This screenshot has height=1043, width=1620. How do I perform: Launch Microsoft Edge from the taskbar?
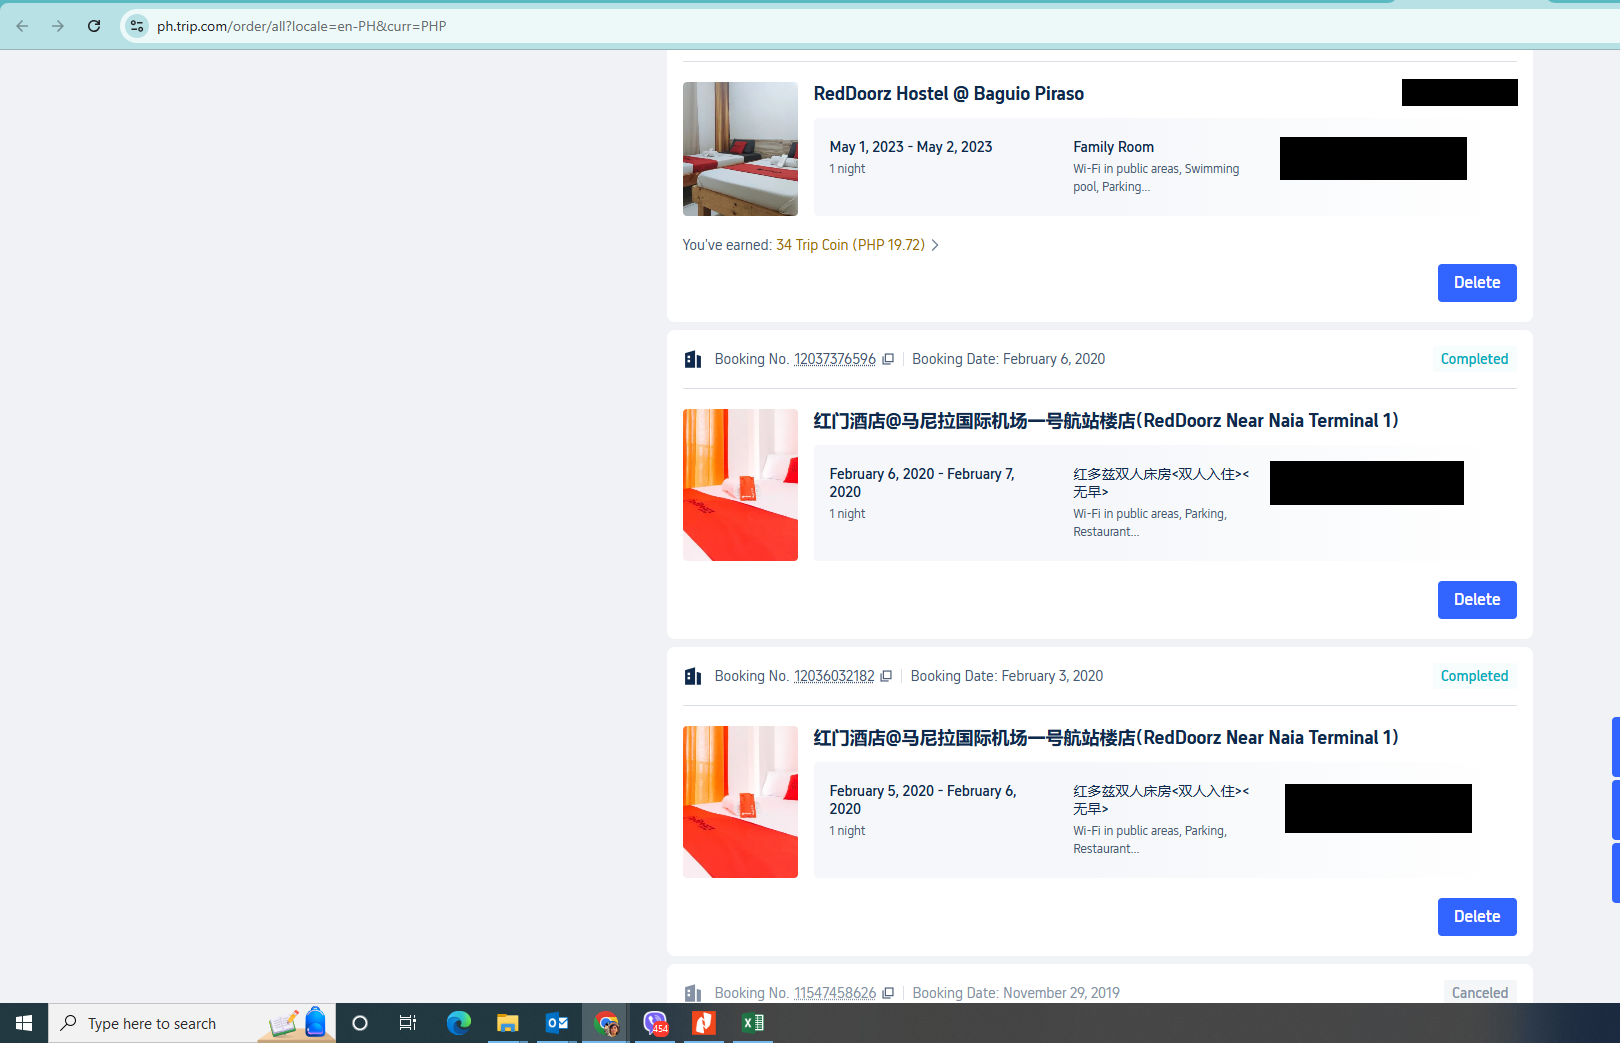[459, 1023]
